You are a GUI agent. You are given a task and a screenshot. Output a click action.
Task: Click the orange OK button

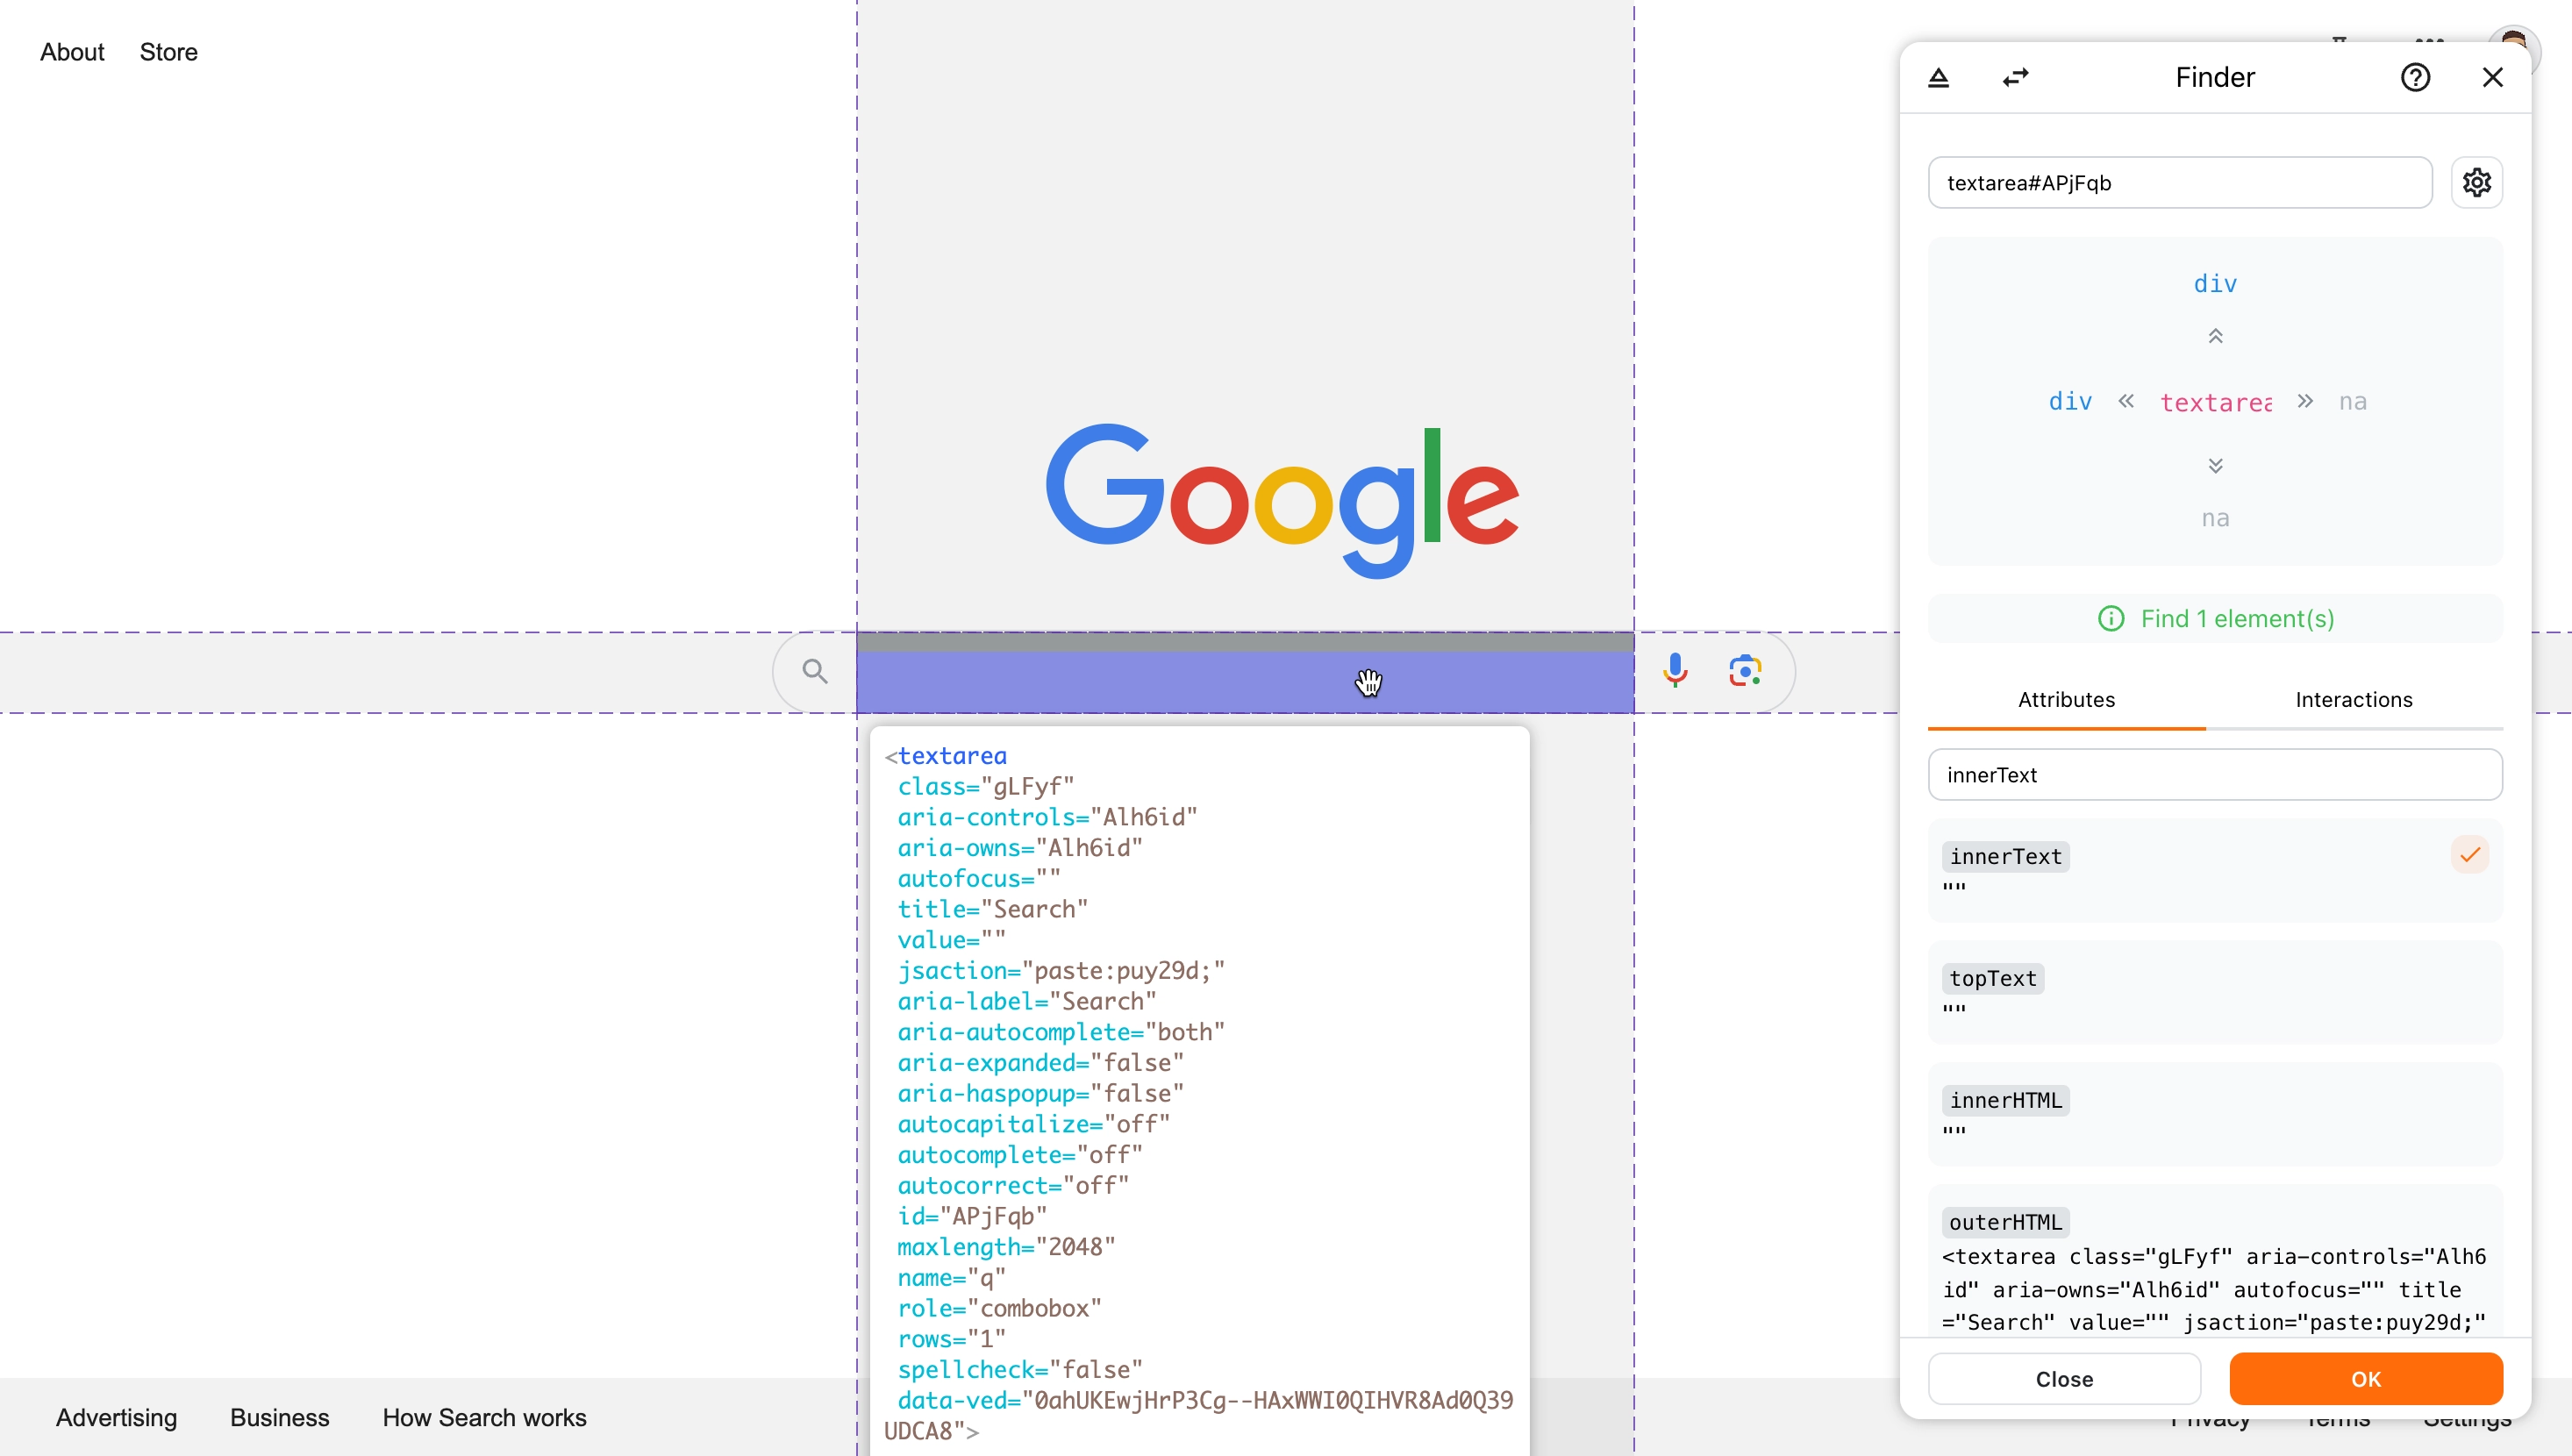[2366, 1379]
